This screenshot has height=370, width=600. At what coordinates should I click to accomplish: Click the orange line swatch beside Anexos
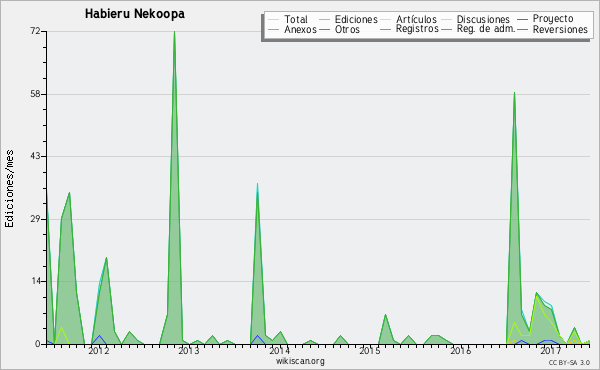(x=274, y=29)
